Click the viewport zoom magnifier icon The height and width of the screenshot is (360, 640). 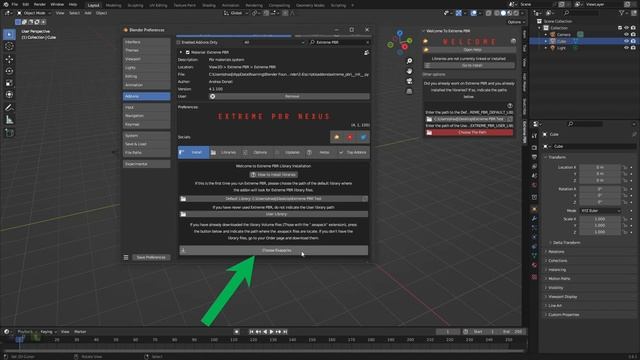[409, 61]
